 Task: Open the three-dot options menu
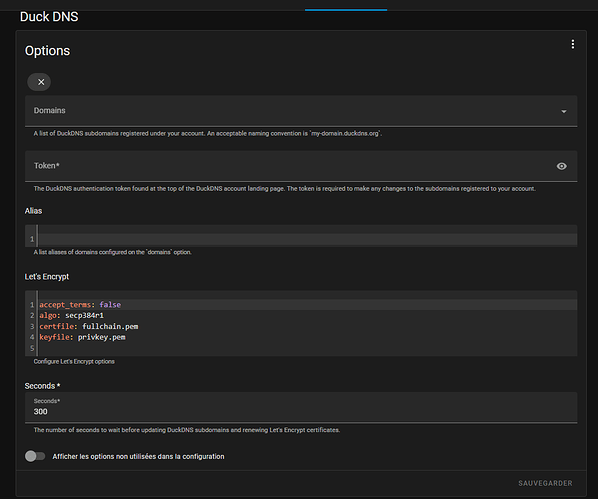tap(572, 44)
